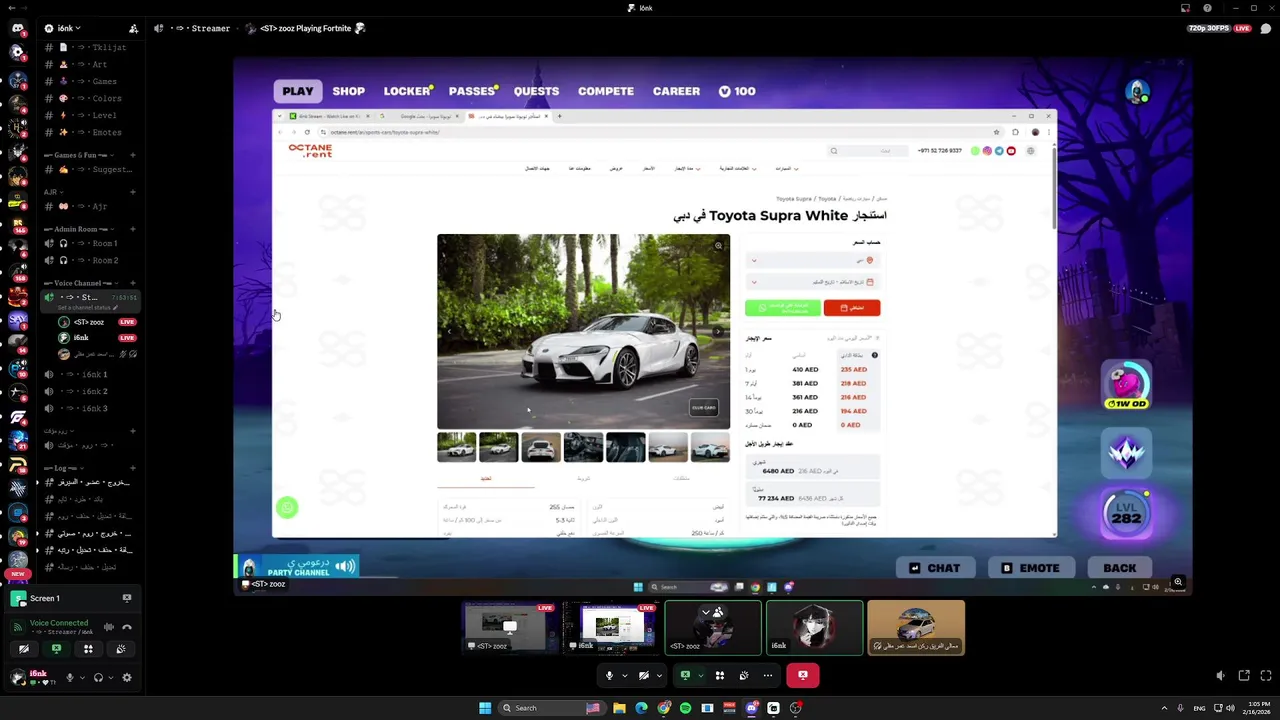Open File Explorer from the taskbar
Image resolution: width=1280 pixels, height=720 pixels.
pos(619,708)
